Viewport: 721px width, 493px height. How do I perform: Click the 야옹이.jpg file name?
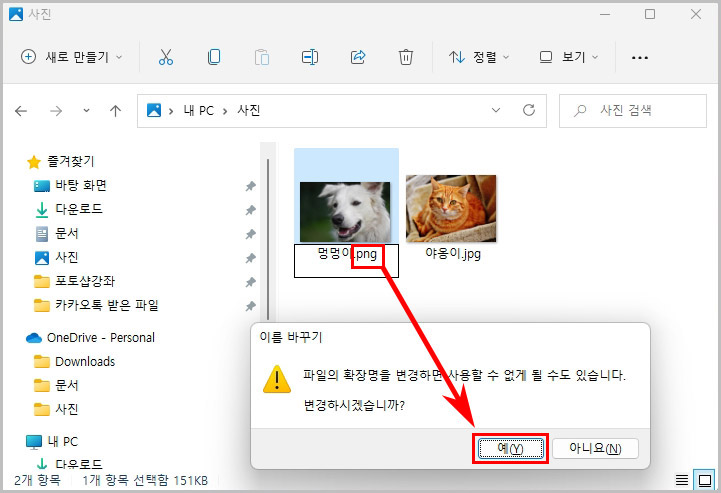click(x=453, y=253)
